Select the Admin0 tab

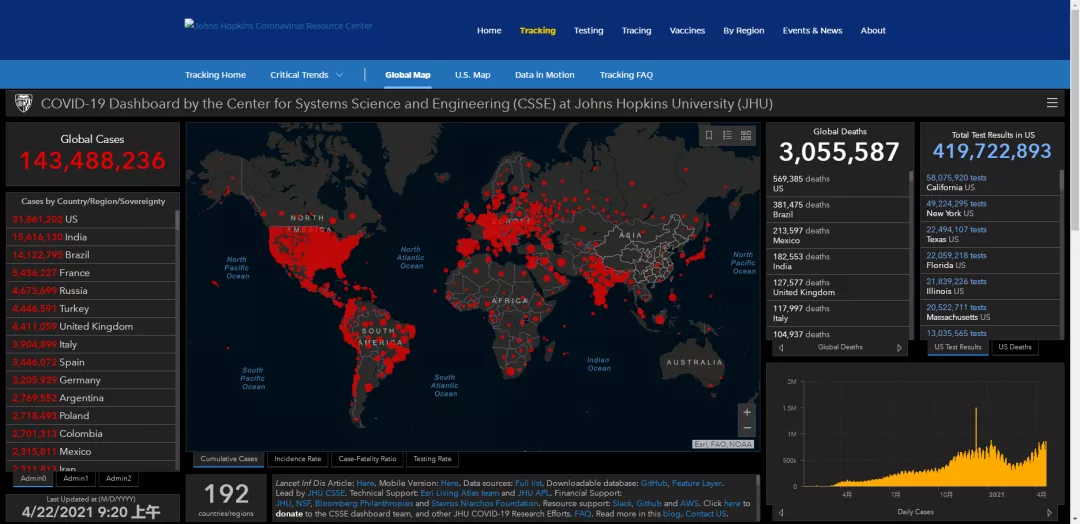[x=33, y=478]
